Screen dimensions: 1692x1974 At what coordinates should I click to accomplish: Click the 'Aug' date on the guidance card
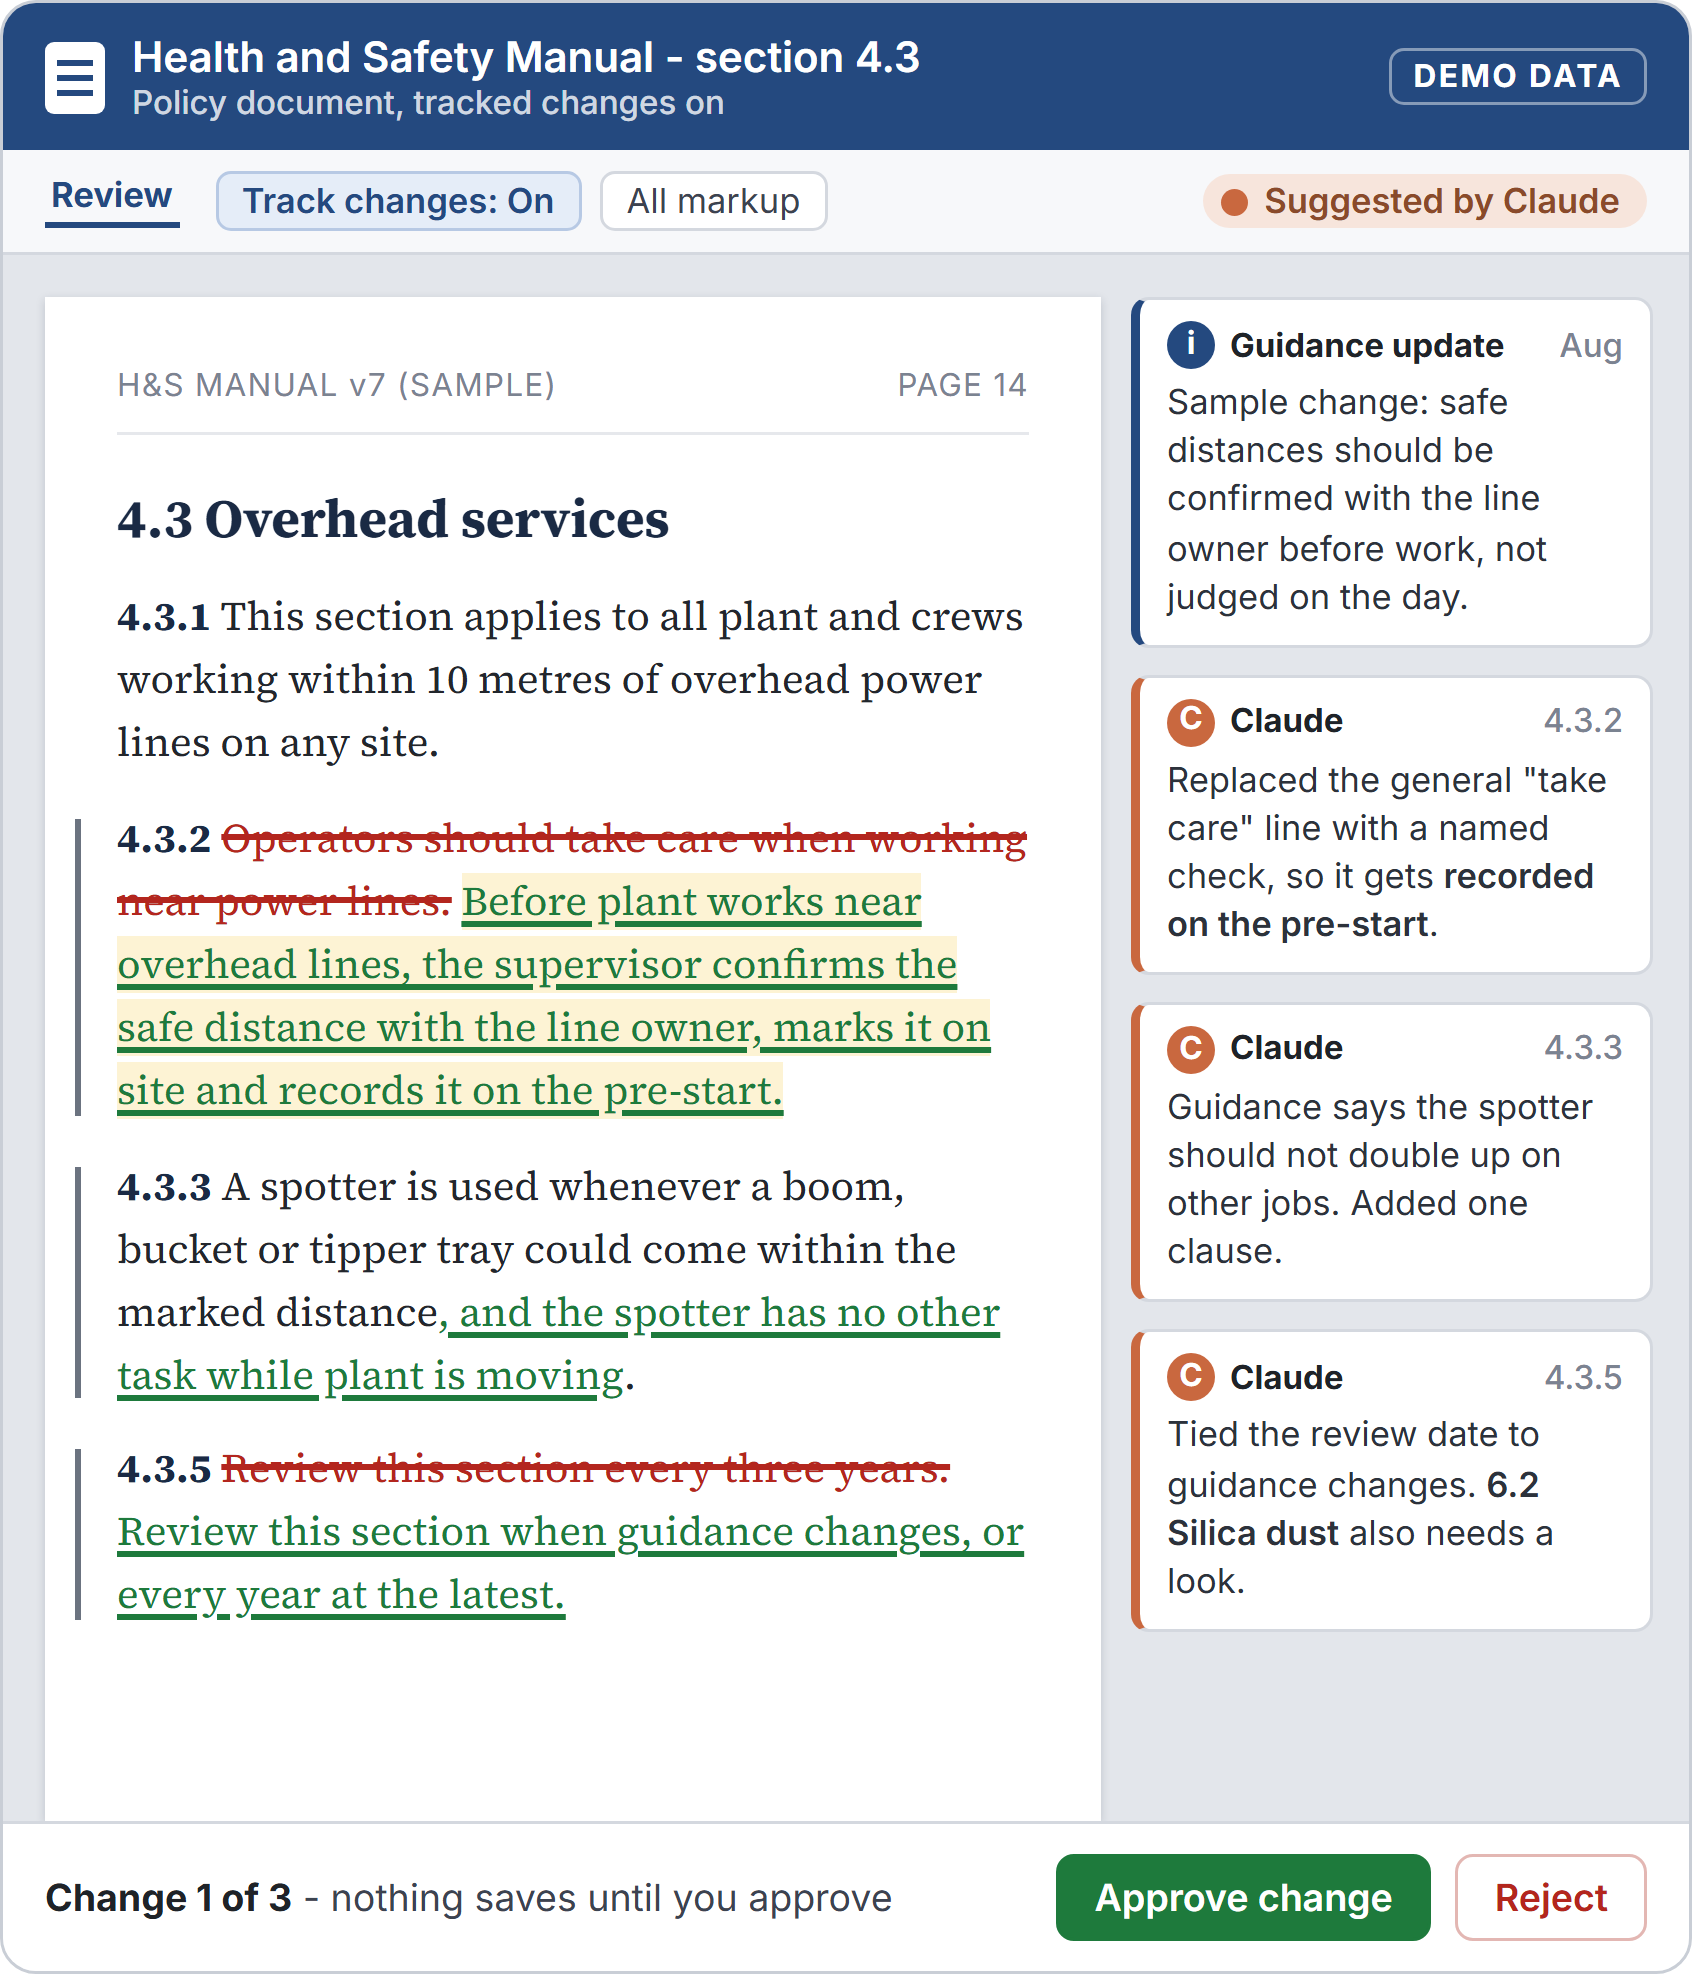point(1591,346)
